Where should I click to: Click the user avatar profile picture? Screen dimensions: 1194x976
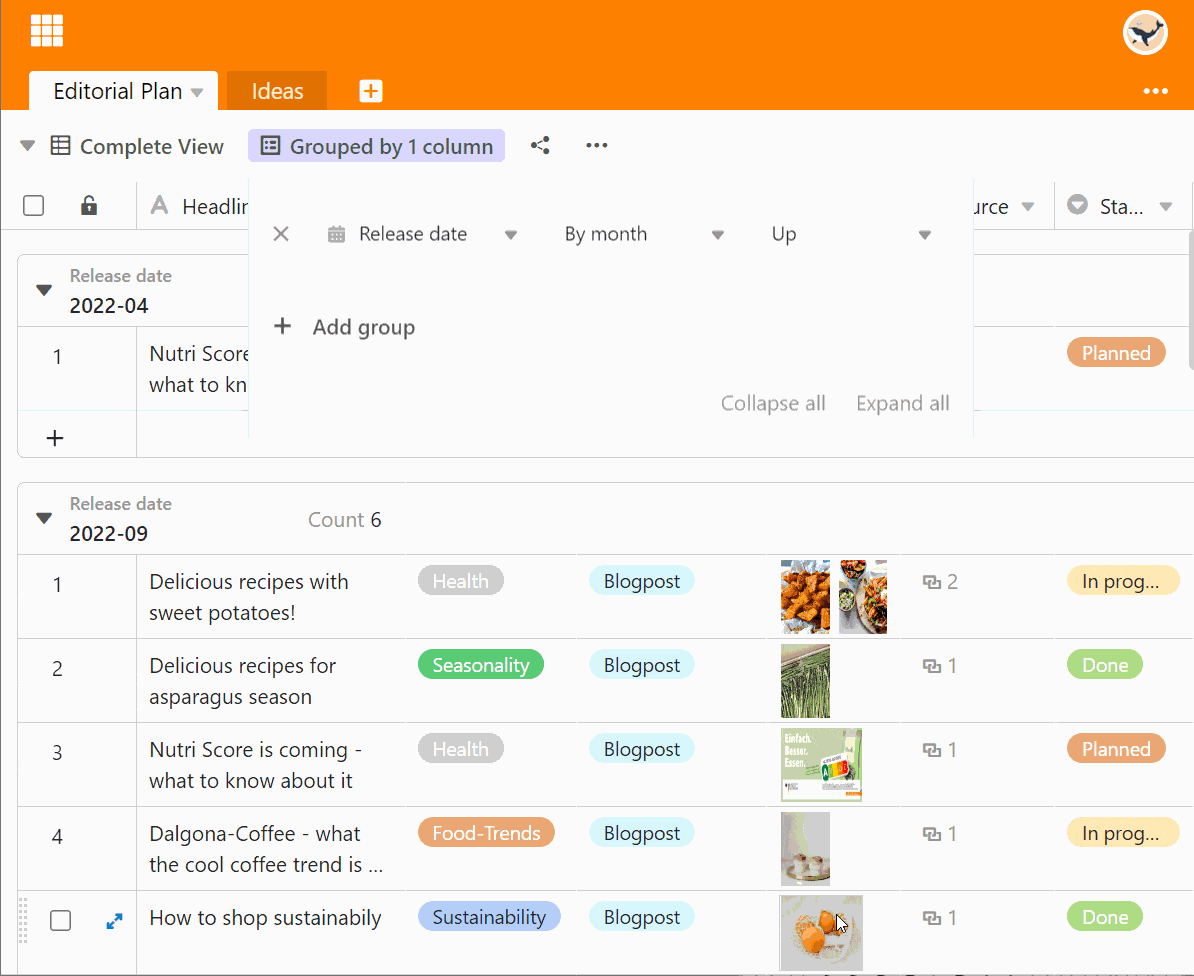pyautogui.click(x=1145, y=33)
